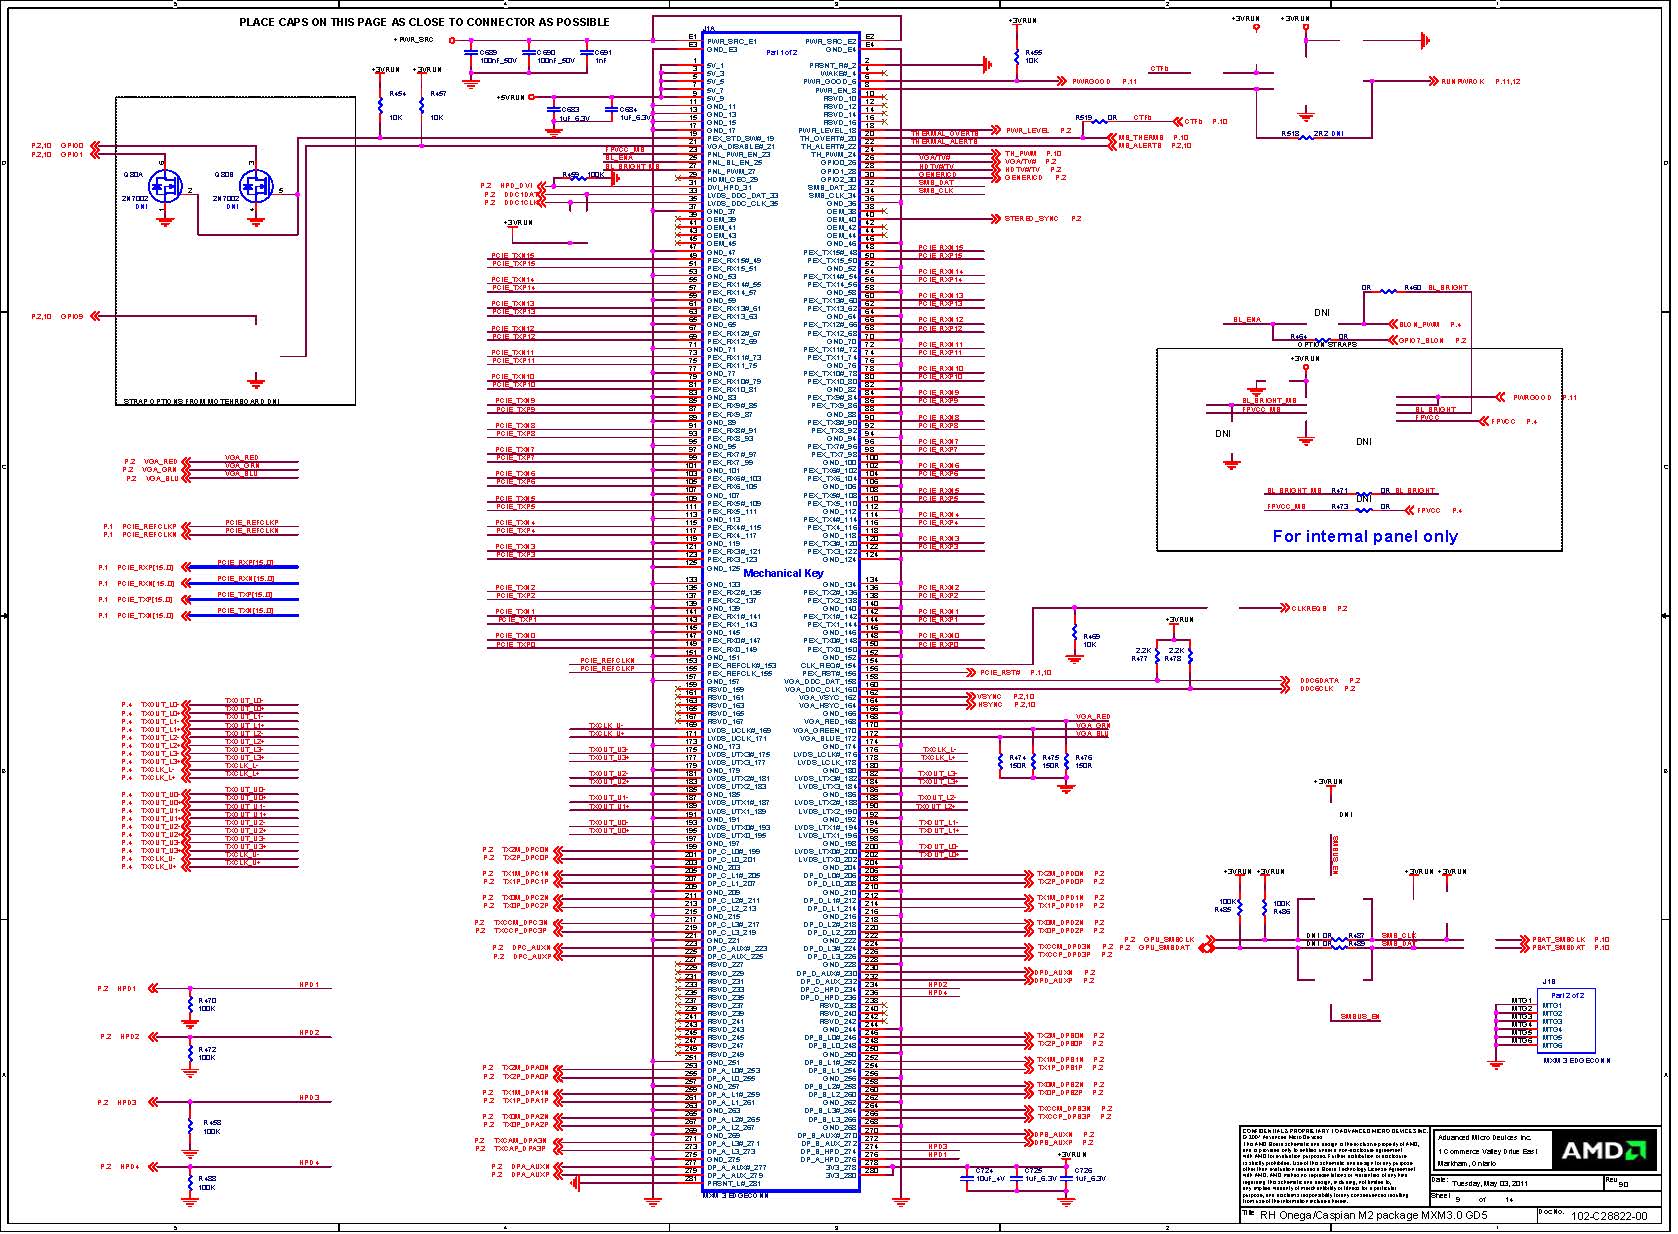Select the Q80A 2N7002 transistor symbol
The width and height of the screenshot is (1678, 1234).
(x=164, y=186)
